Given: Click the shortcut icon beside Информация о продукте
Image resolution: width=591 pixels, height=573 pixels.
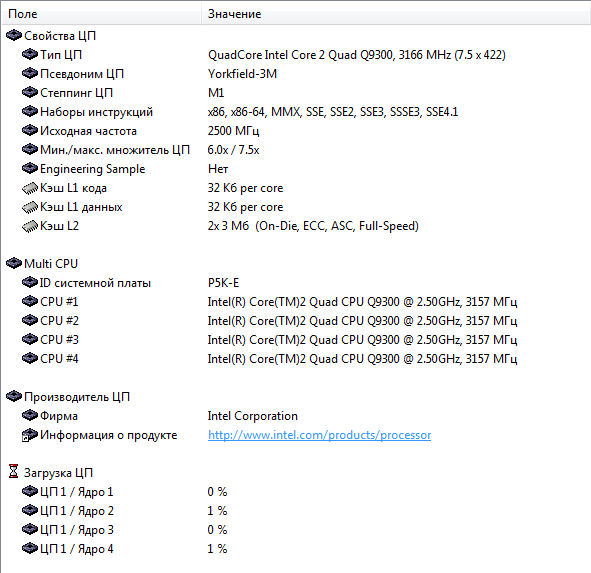Looking at the screenshot, I should click(x=30, y=435).
